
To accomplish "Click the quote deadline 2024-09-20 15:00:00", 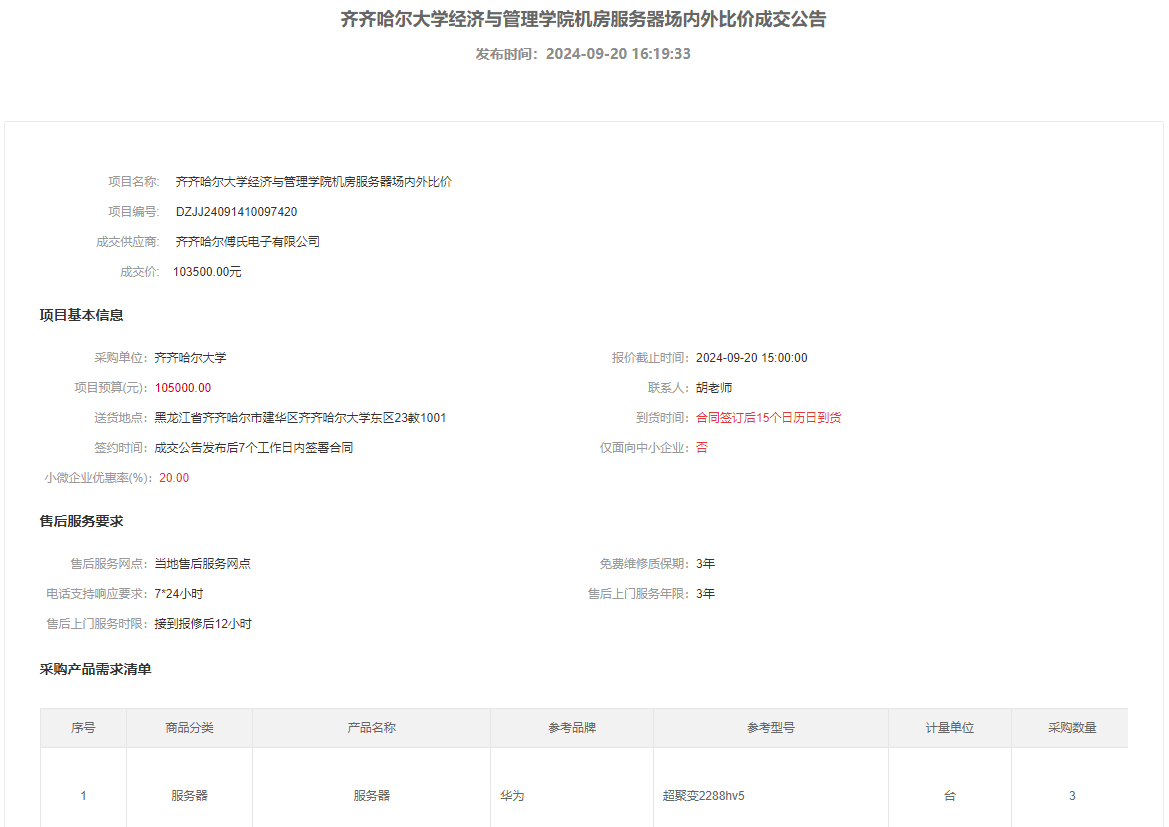I will tap(751, 358).
